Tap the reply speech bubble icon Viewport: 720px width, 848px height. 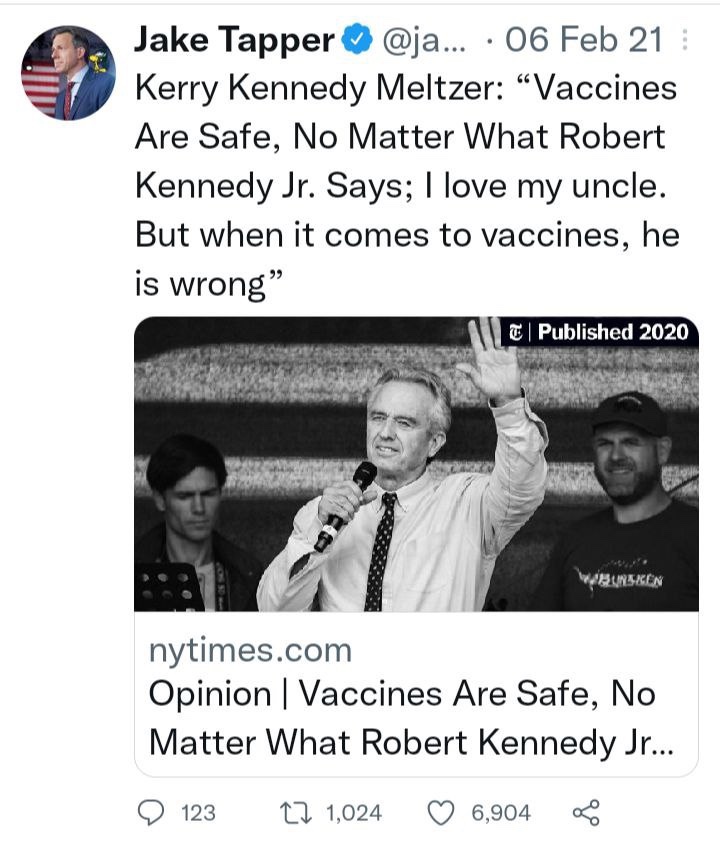(154, 812)
